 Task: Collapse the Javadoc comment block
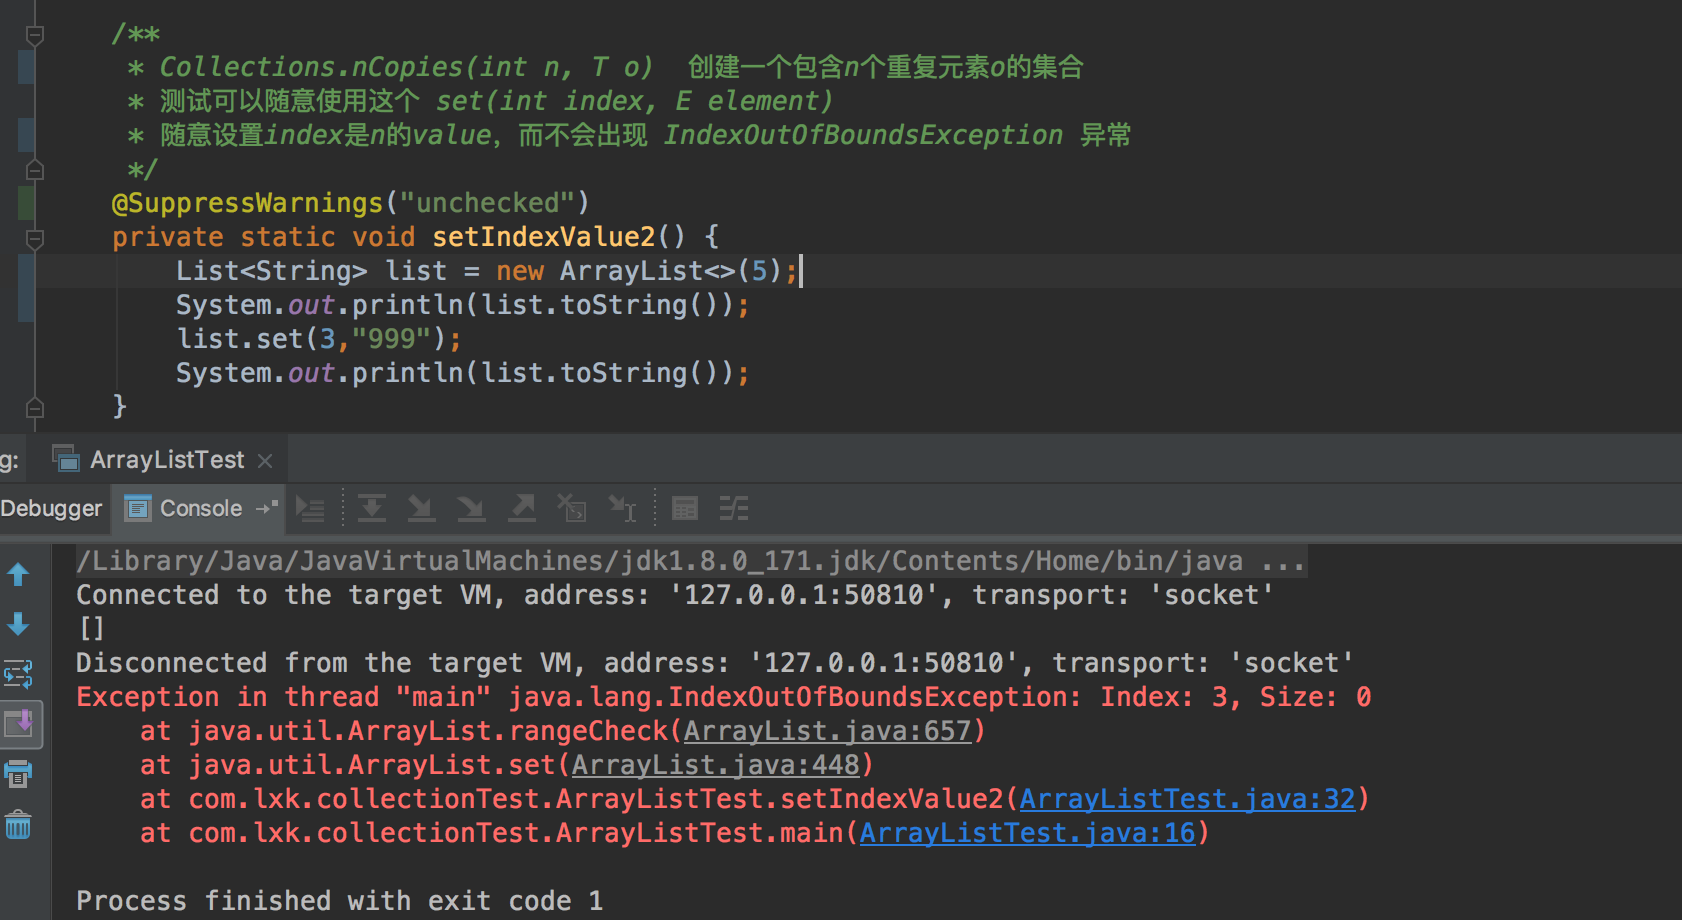click(x=35, y=33)
